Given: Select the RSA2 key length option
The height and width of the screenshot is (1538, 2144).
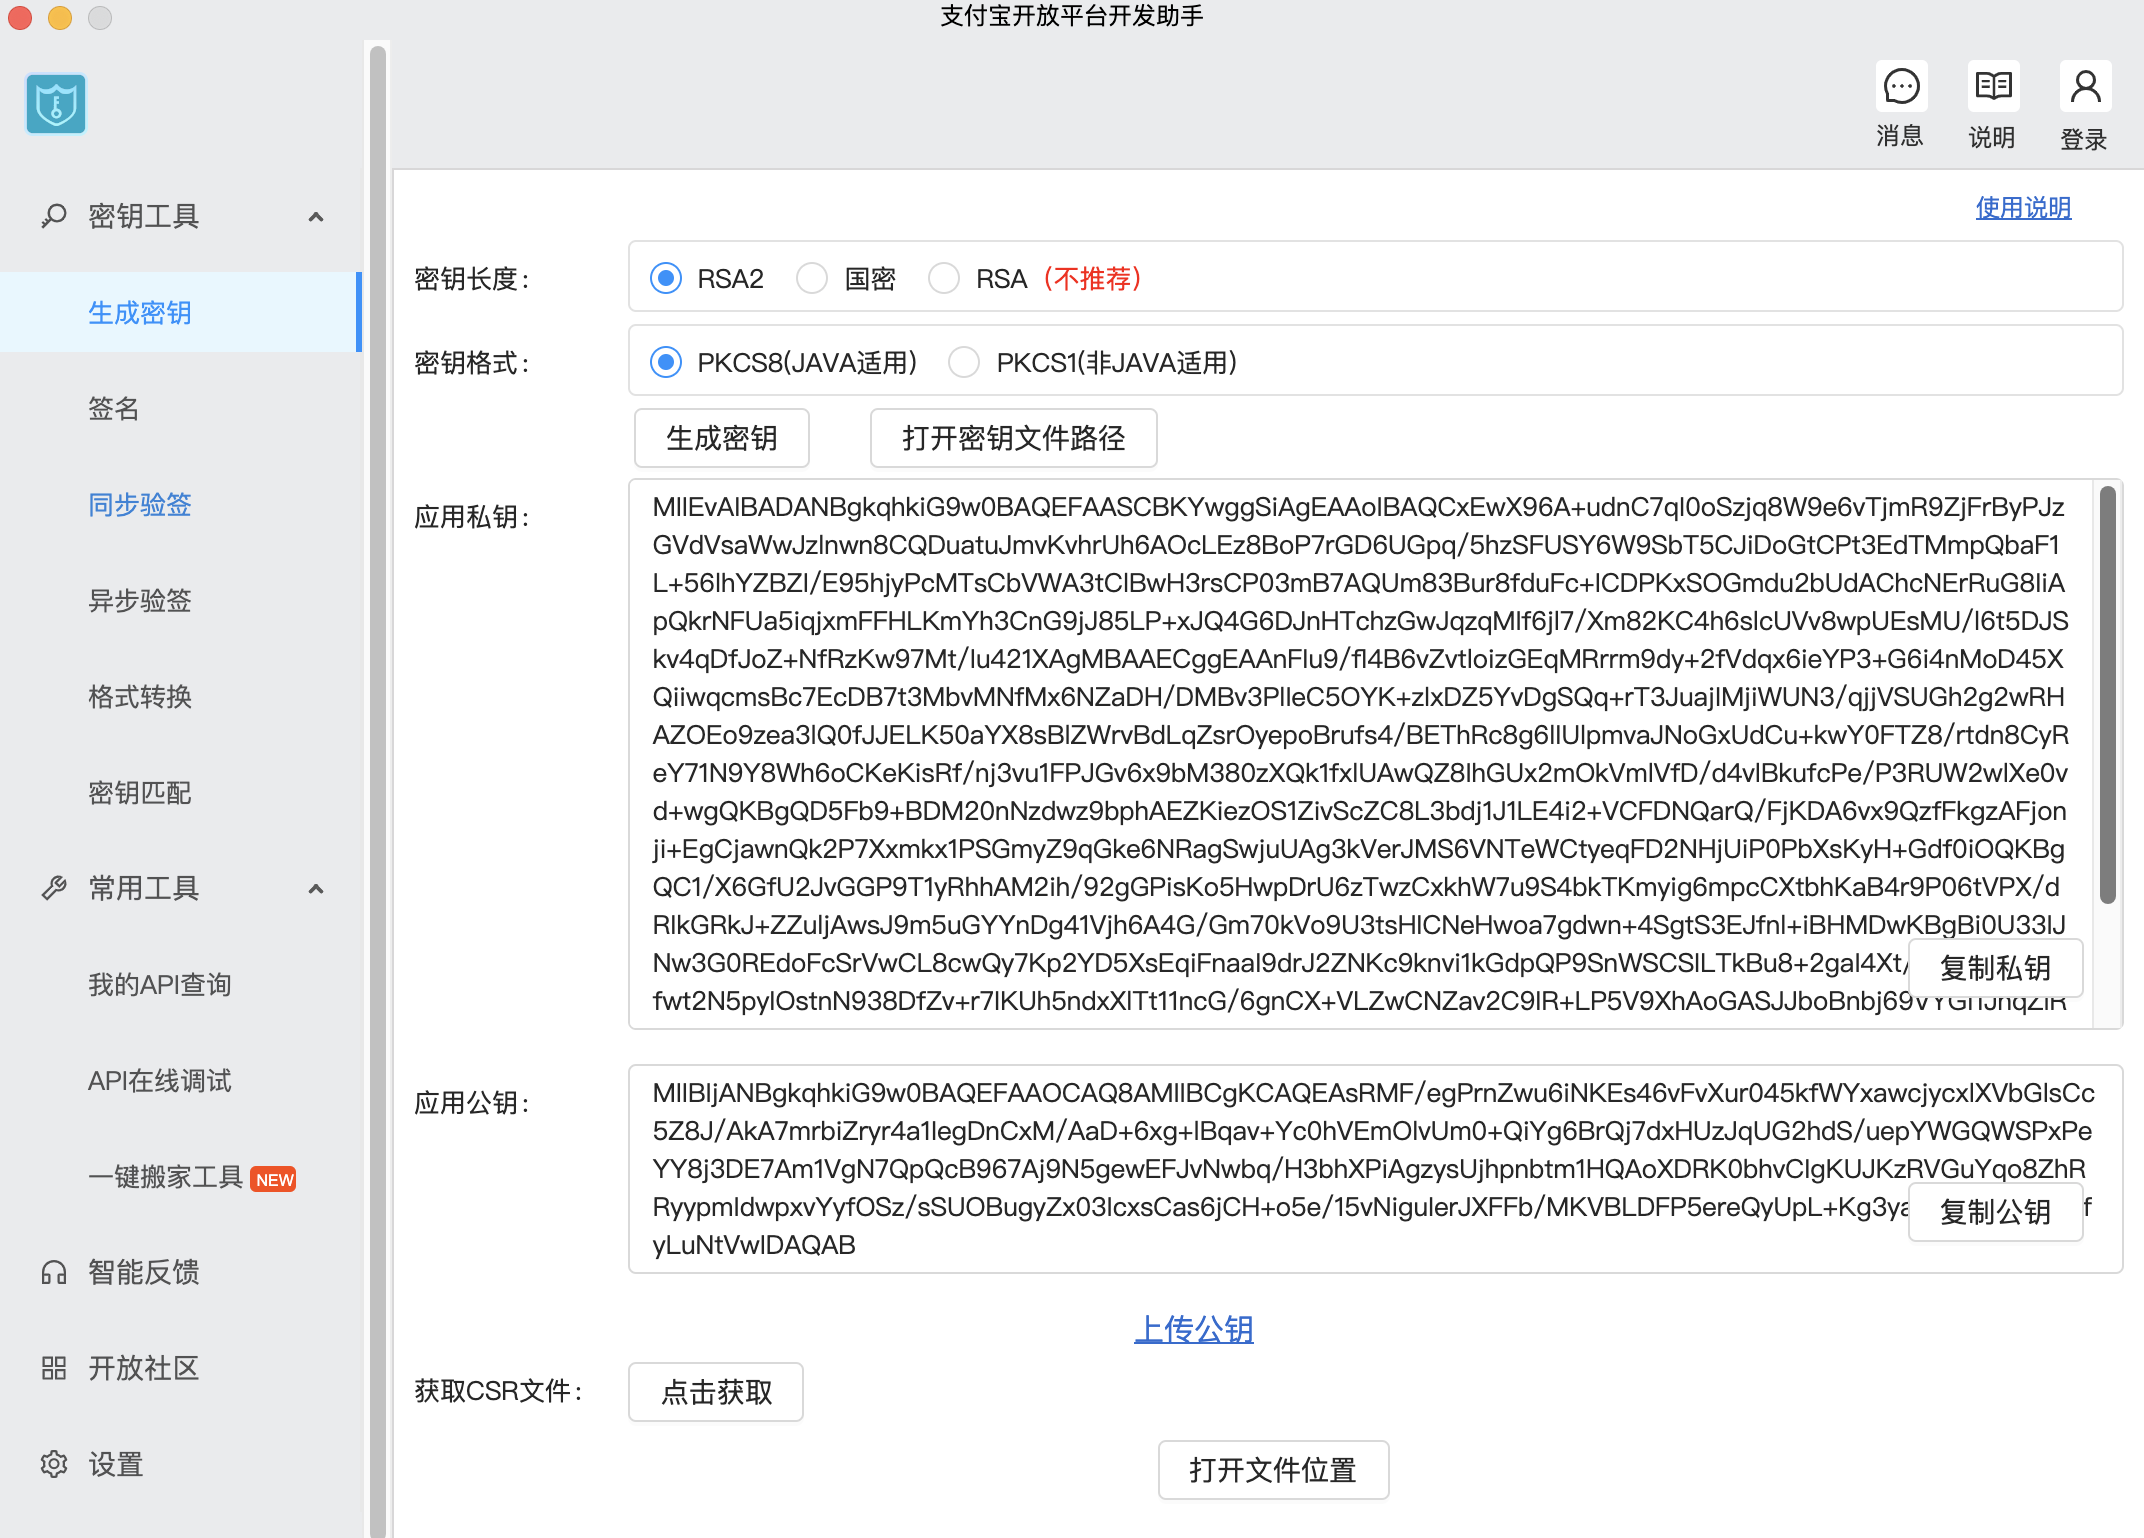Looking at the screenshot, I should coord(666,278).
